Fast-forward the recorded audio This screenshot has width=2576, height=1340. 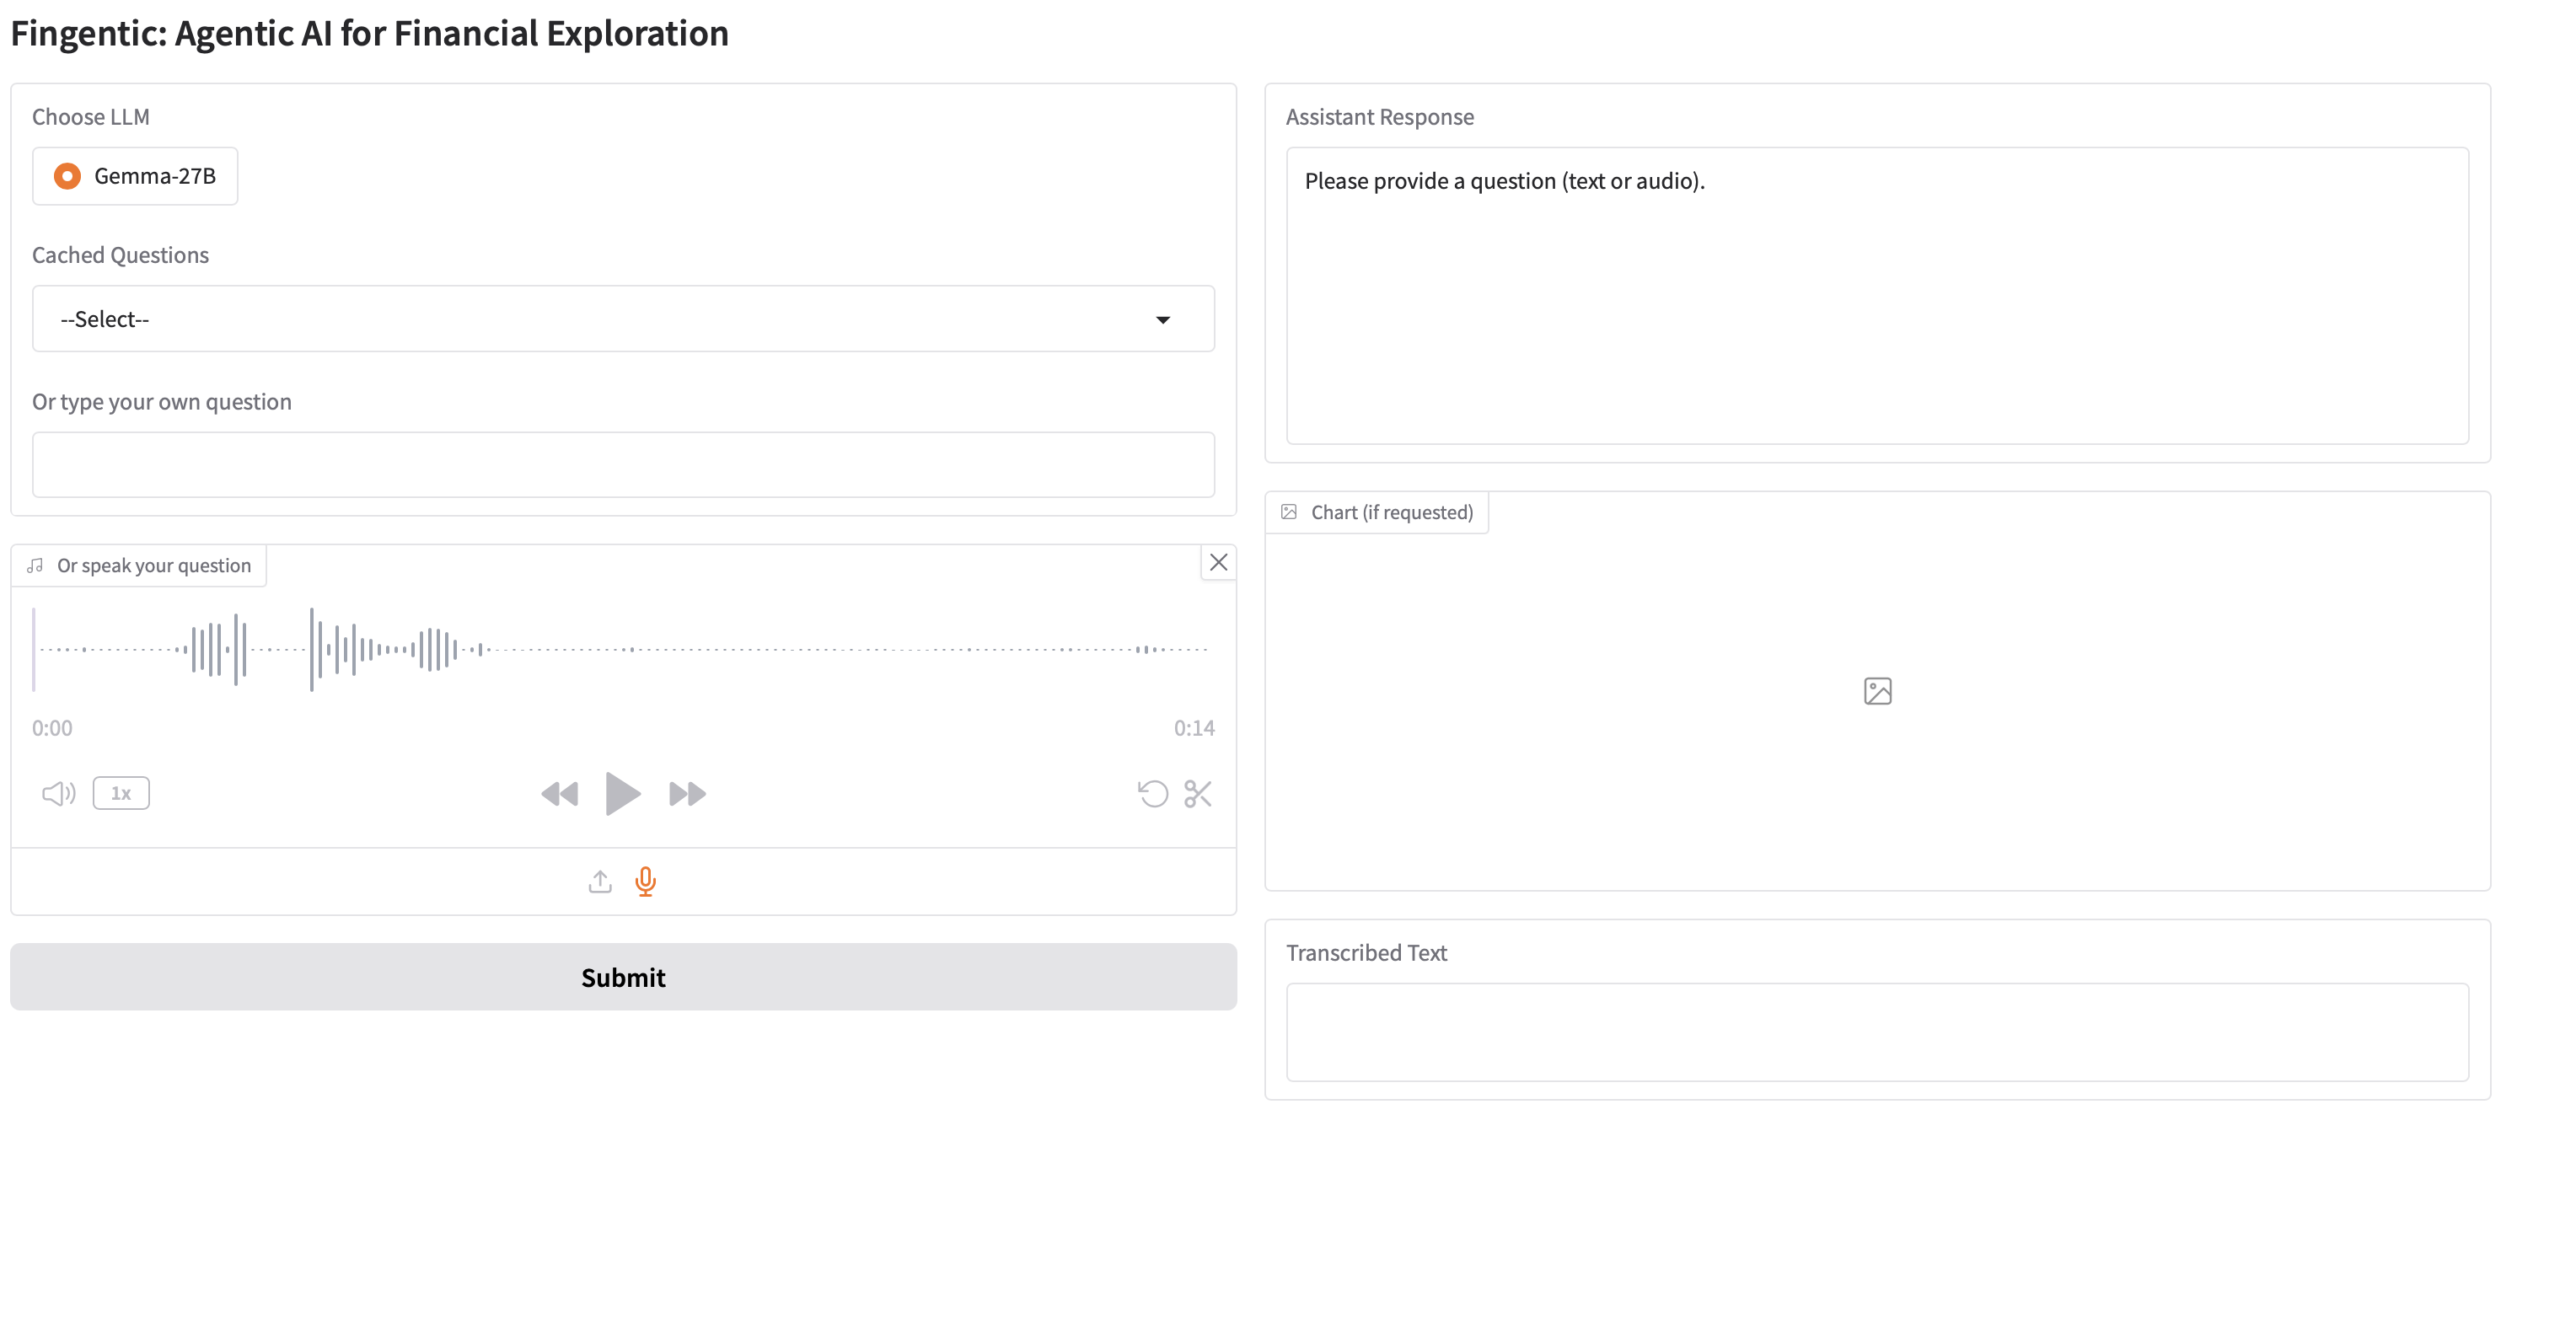(x=687, y=793)
